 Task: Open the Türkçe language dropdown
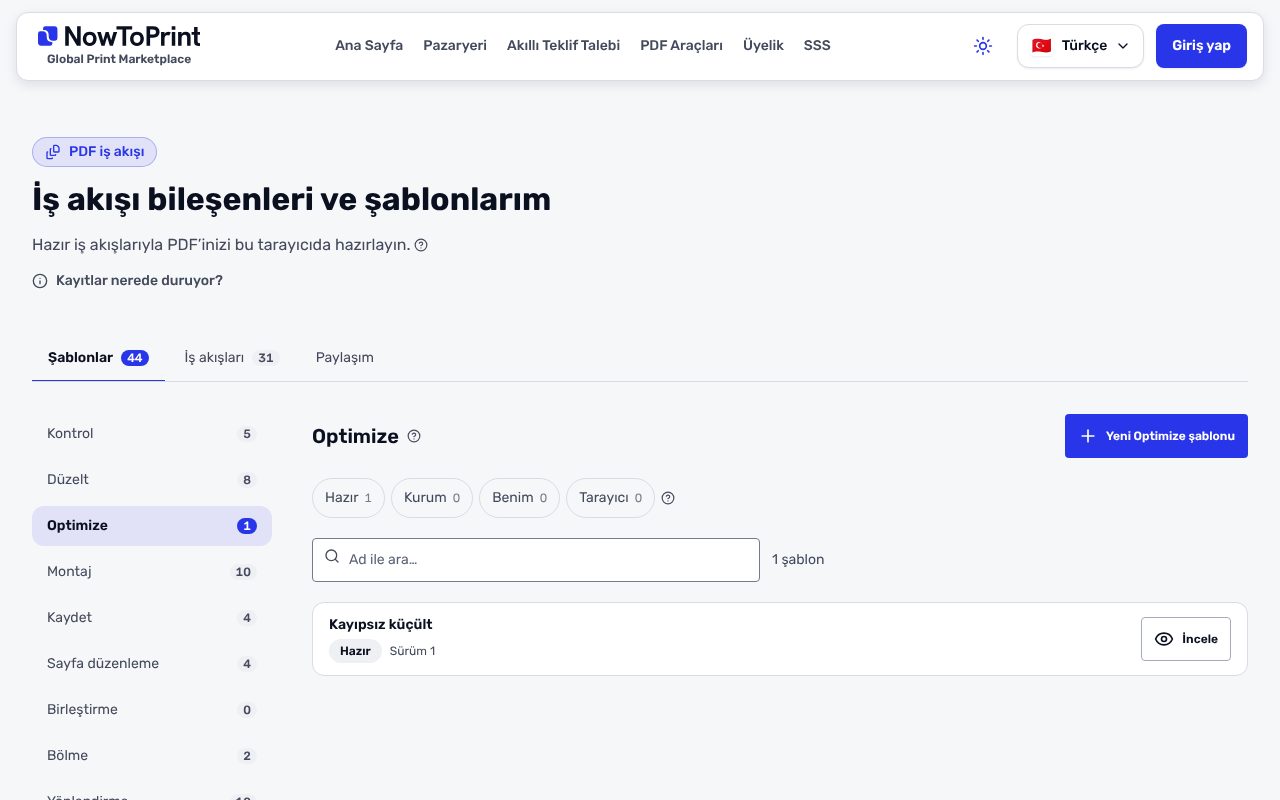1080,46
